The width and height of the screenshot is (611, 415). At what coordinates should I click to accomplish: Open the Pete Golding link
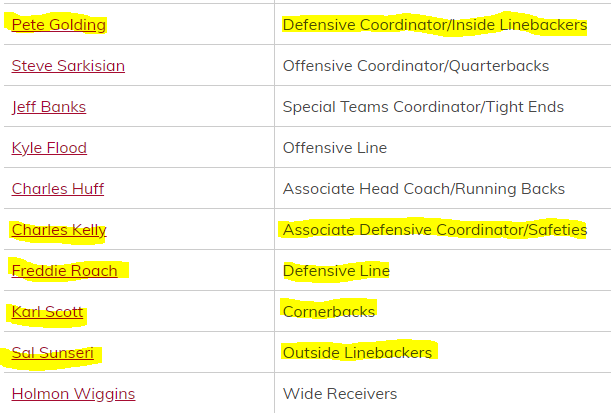(x=59, y=25)
